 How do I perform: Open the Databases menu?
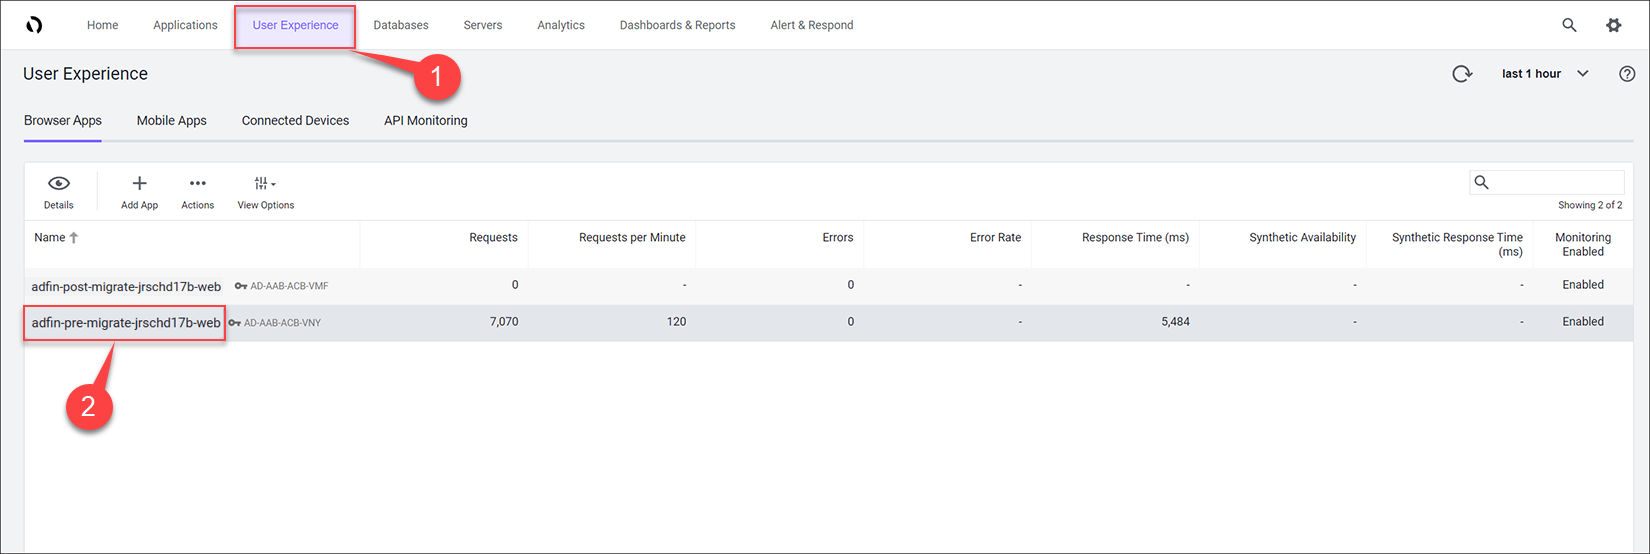coord(401,25)
